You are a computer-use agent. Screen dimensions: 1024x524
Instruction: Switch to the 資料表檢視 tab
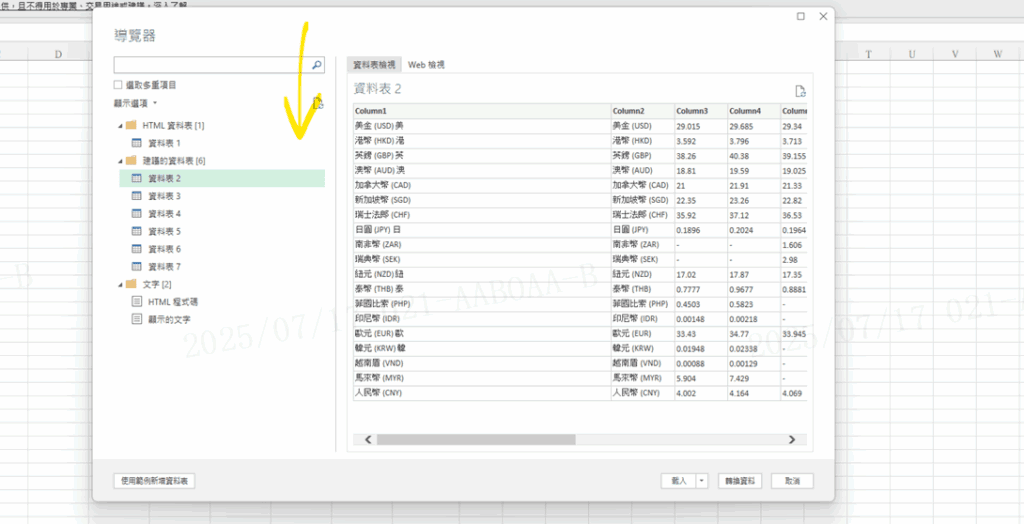(375, 65)
